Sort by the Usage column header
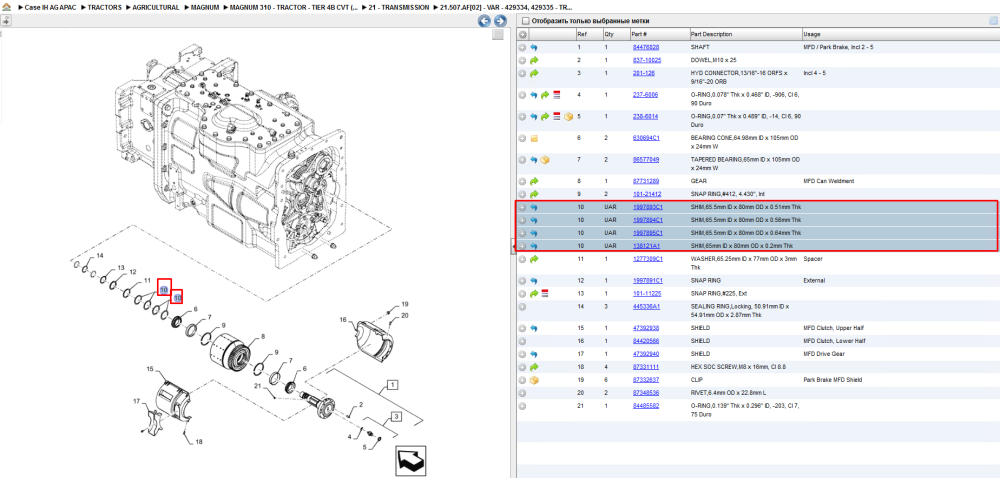This screenshot has width=1000, height=478. point(899,34)
